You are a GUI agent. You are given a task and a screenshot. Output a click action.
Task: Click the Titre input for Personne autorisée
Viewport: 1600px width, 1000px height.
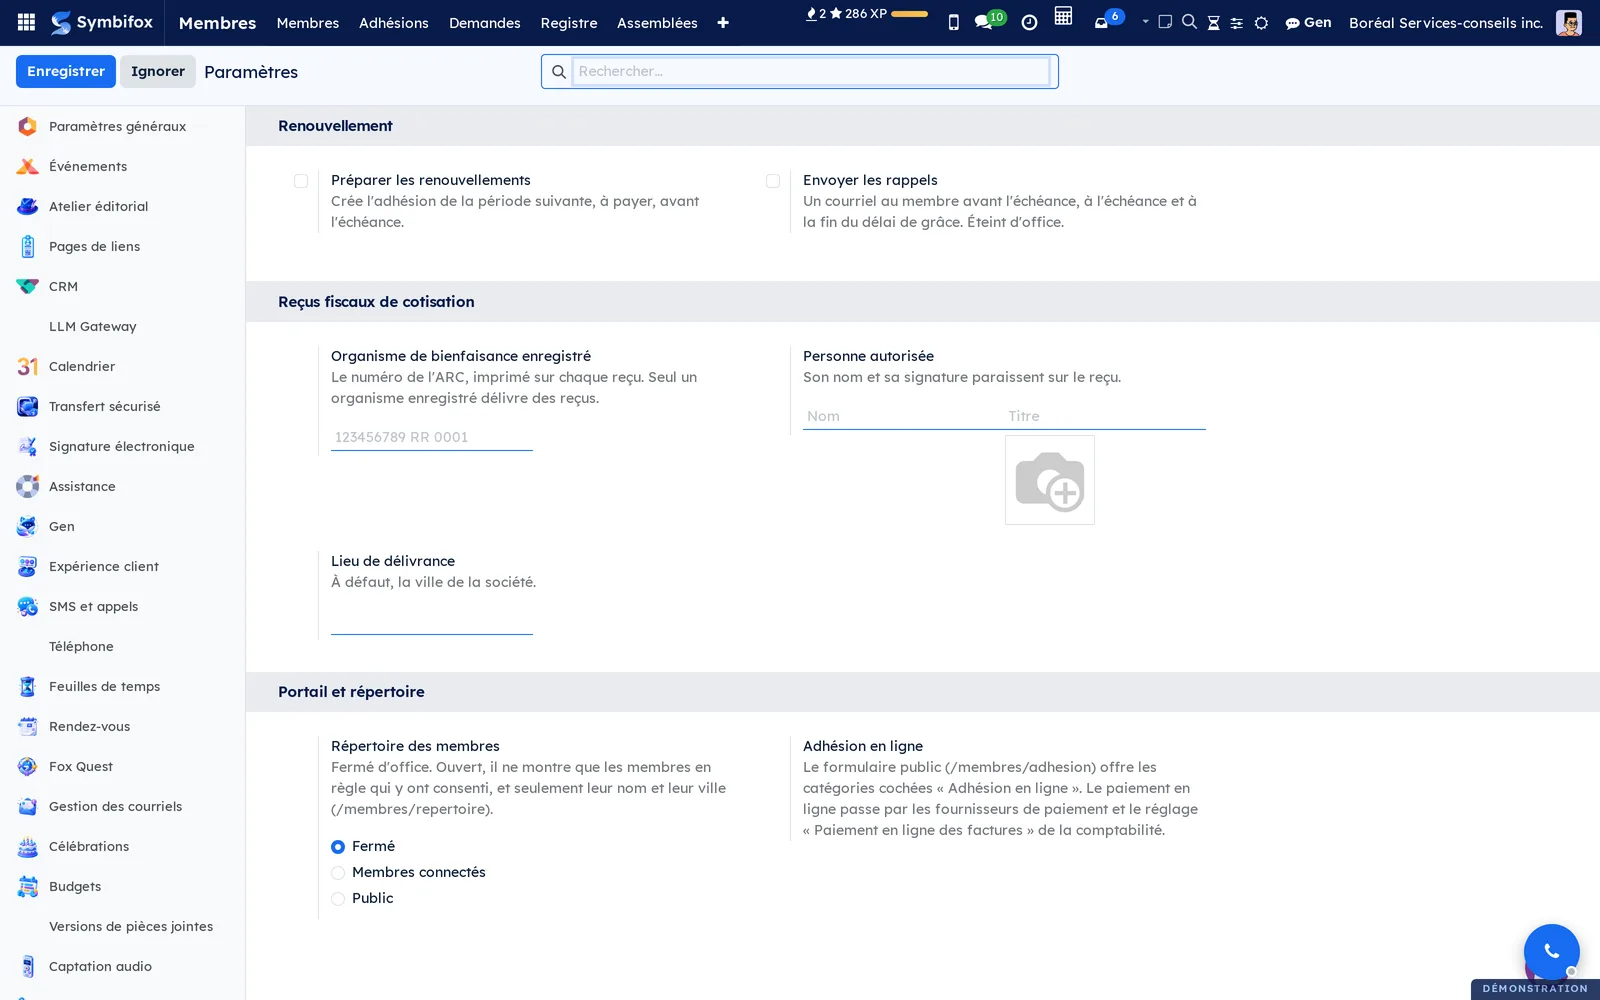tap(1105, 416)
